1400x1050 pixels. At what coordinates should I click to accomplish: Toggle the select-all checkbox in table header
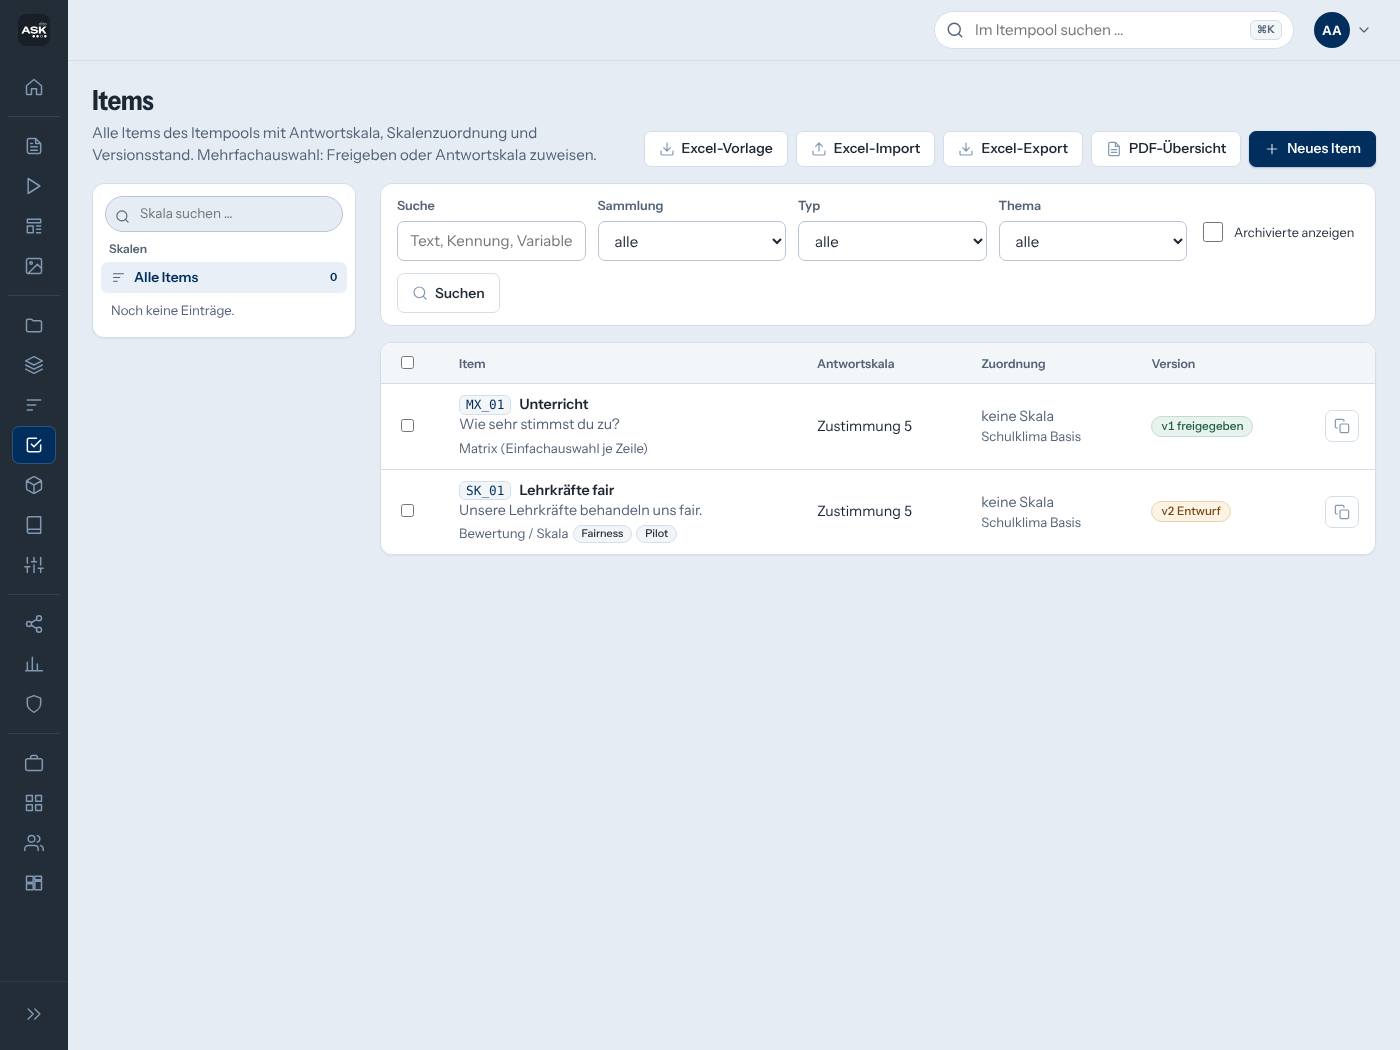tap(407, 363)
